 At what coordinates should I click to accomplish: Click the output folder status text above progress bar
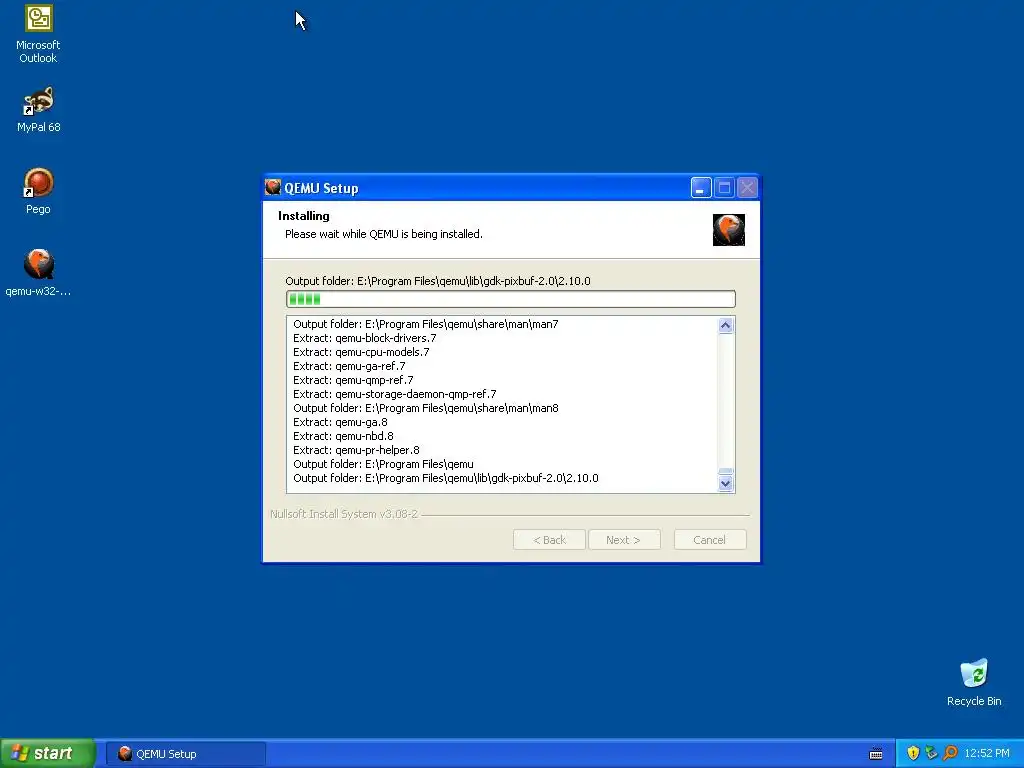[438, 281]
